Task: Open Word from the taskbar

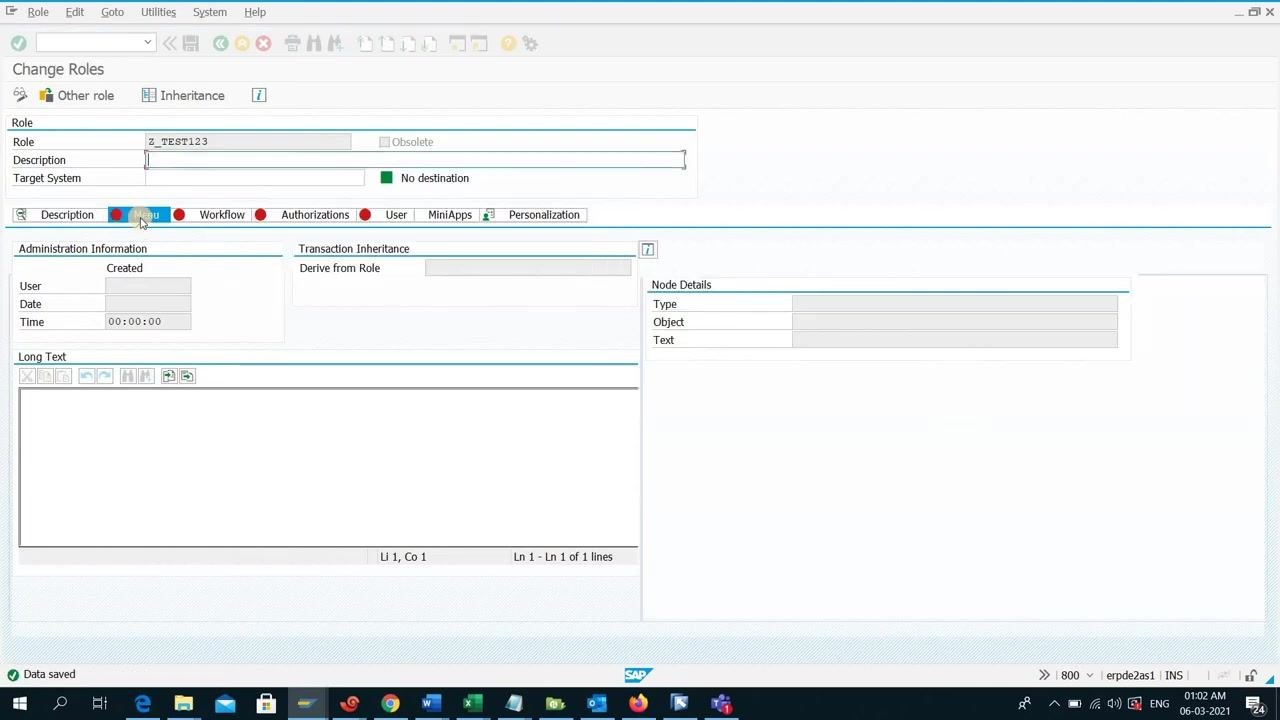Action: 430,704
